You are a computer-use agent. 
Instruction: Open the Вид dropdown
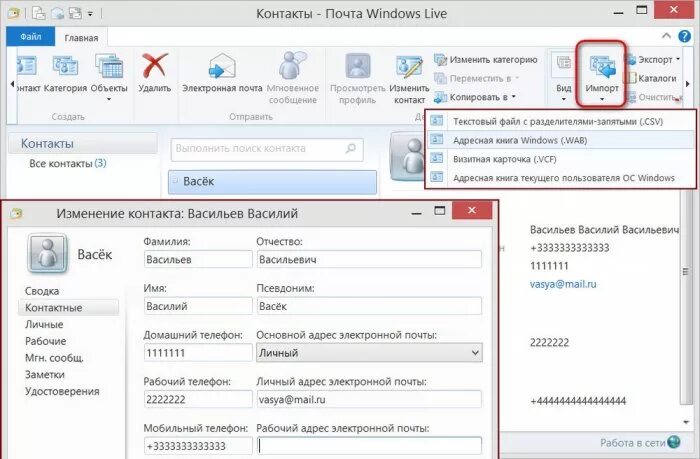563,78
